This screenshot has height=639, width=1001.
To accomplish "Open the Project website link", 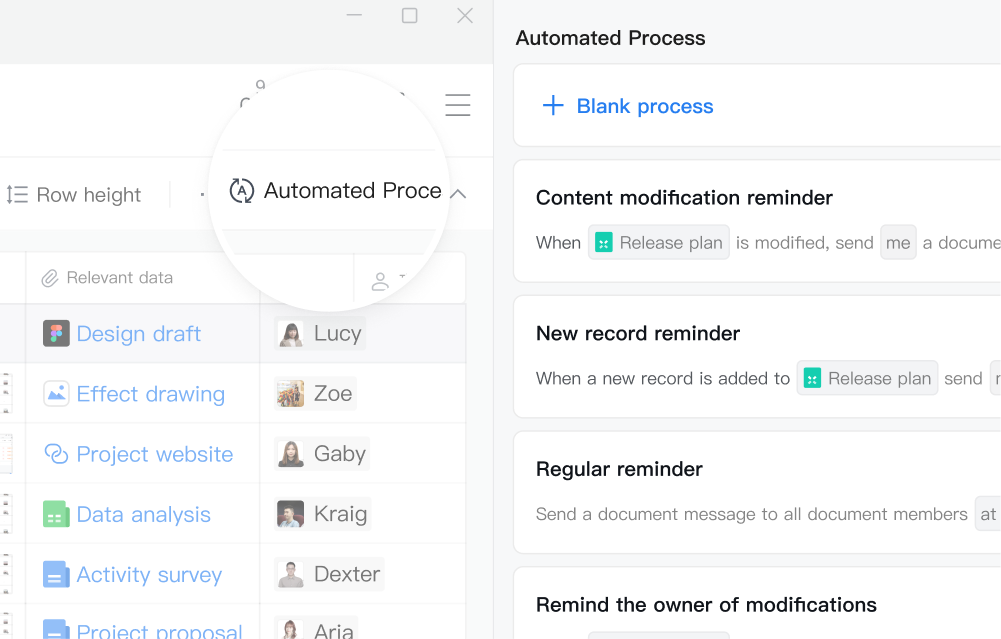I will click(154, 454).
